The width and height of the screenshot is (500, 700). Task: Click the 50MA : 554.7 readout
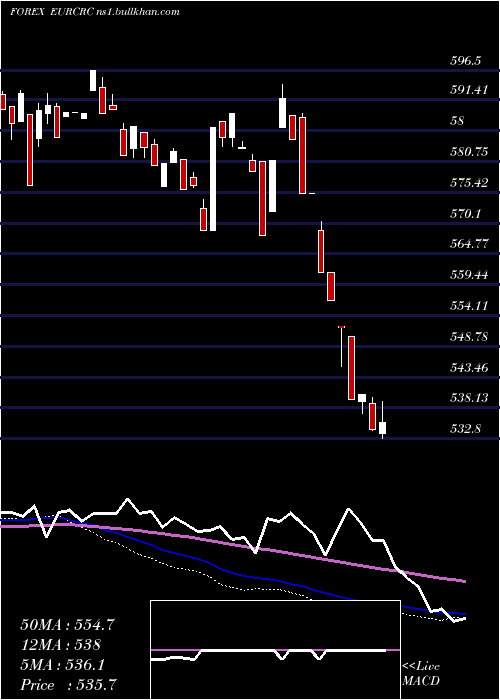coord(68,625)
